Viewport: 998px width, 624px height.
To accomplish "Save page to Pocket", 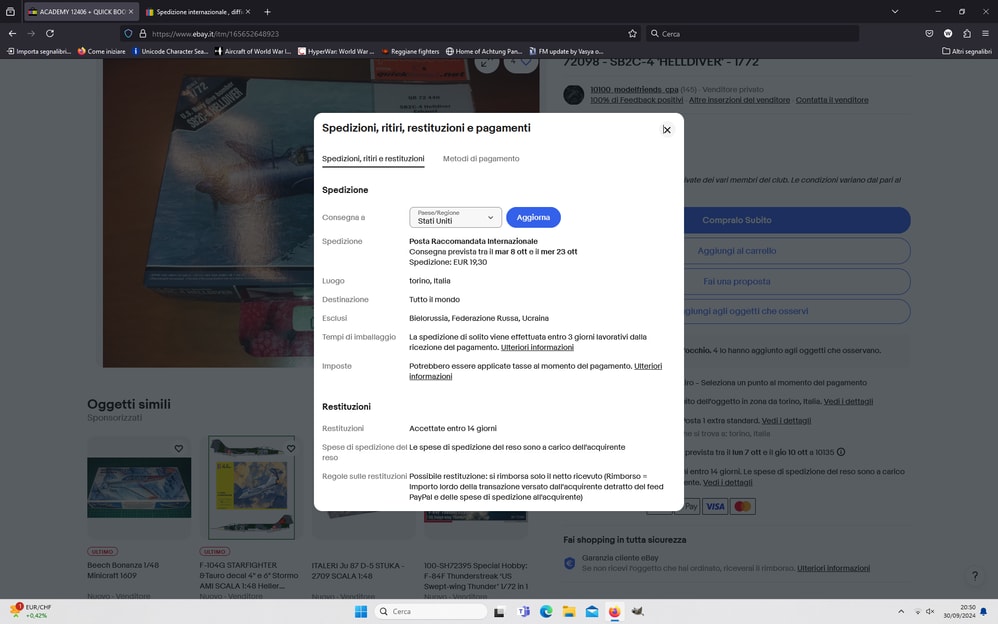I will pos(929,34).
